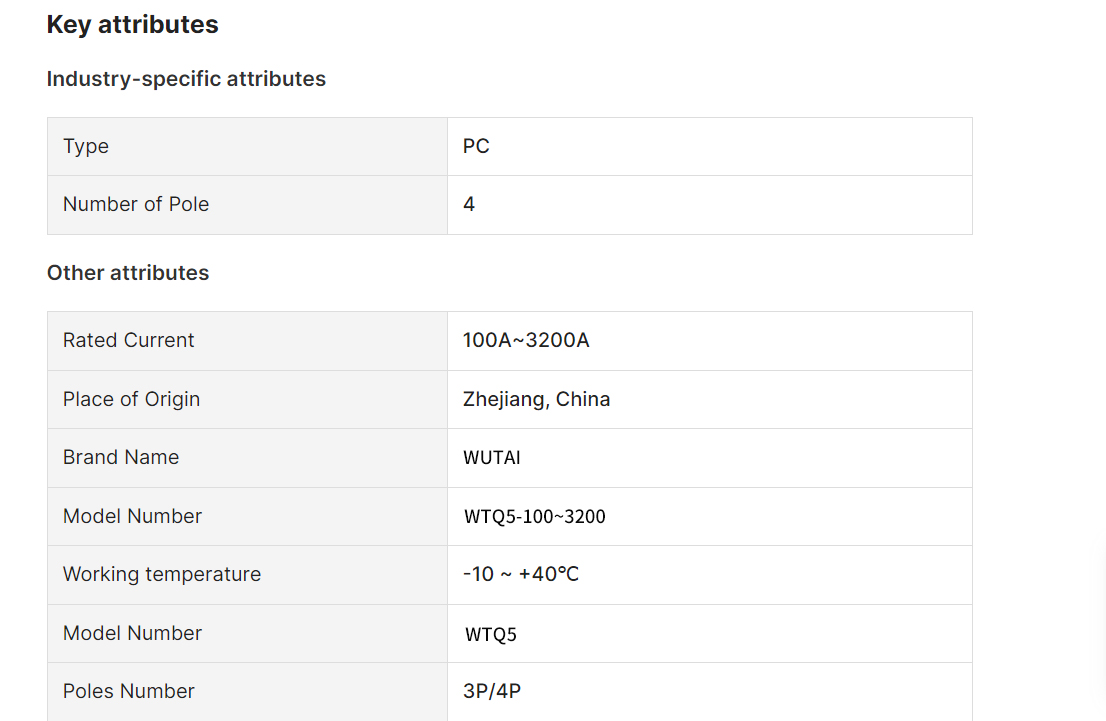
Task: Click the Rated Current label
Action: [128, 340]
